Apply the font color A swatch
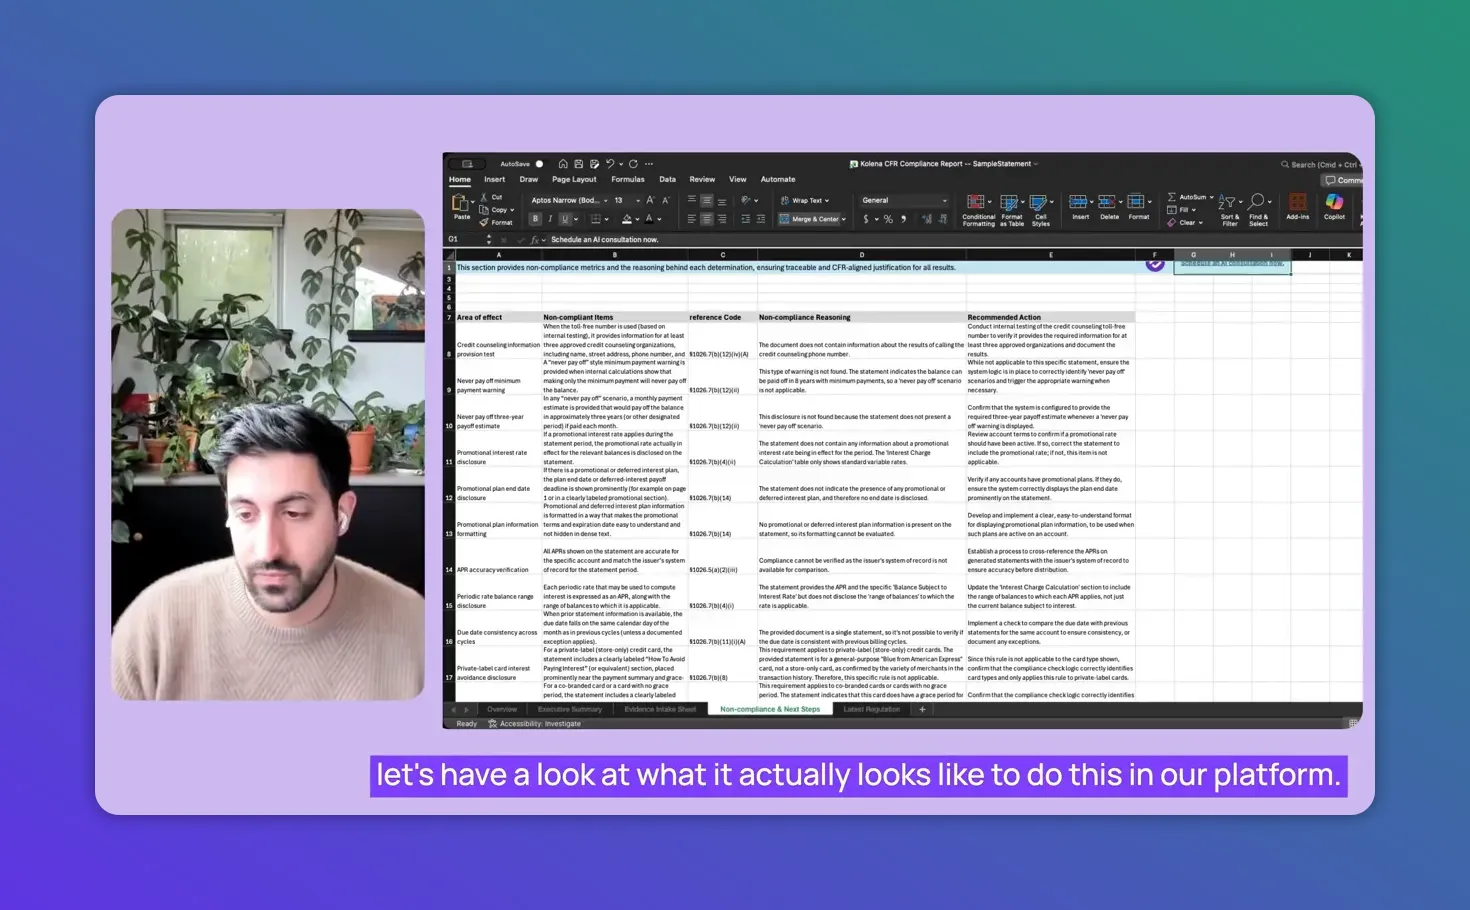This screenshot has width=1470, height=910. [x=649, y=219]
